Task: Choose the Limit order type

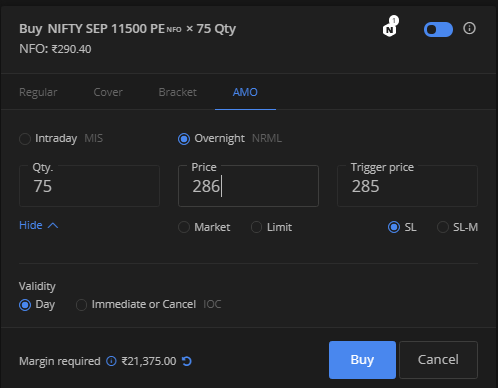Action: tap(271, 227)
